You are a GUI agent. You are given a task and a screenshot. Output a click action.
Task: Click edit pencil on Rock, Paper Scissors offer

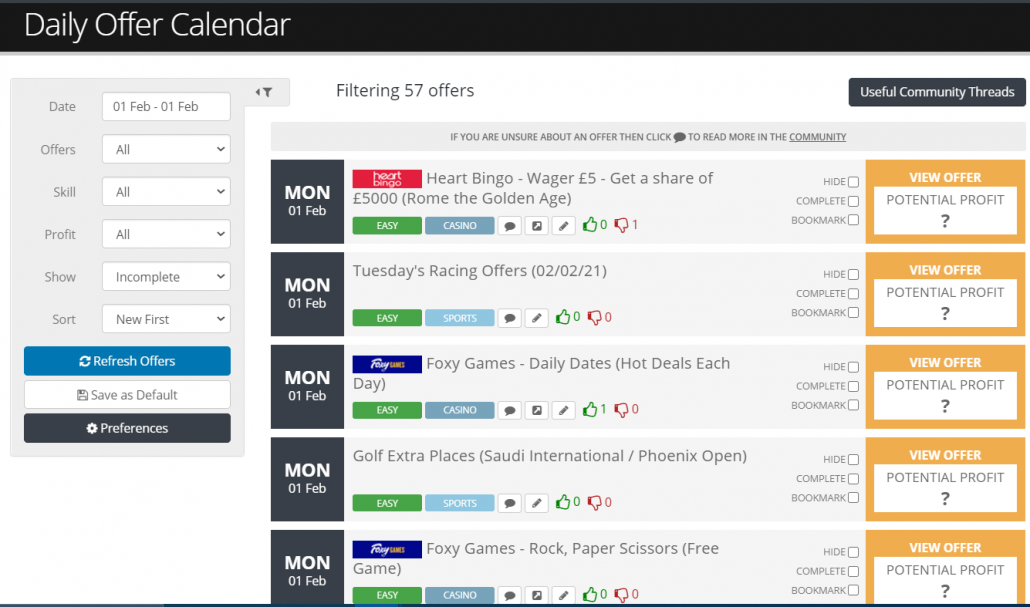563,595
